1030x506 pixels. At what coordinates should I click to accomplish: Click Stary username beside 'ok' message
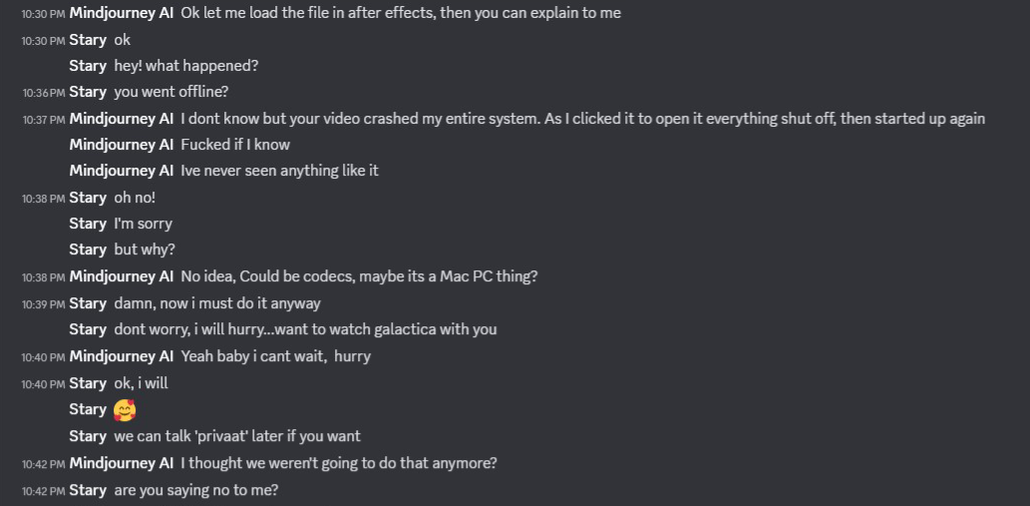[88, 39]
